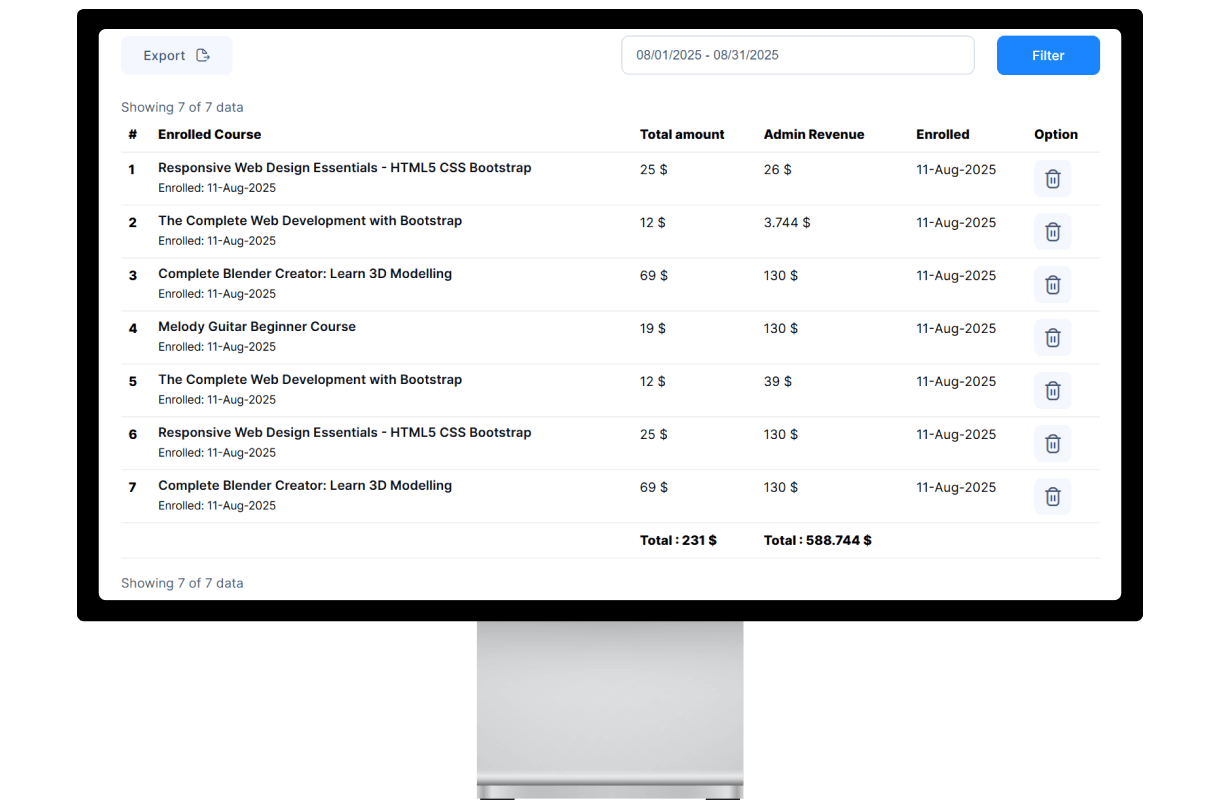Open row 1 Responsive Web Design Essentials title
1220x800 pixels.
pyautogui.click(x=344, y=168)
